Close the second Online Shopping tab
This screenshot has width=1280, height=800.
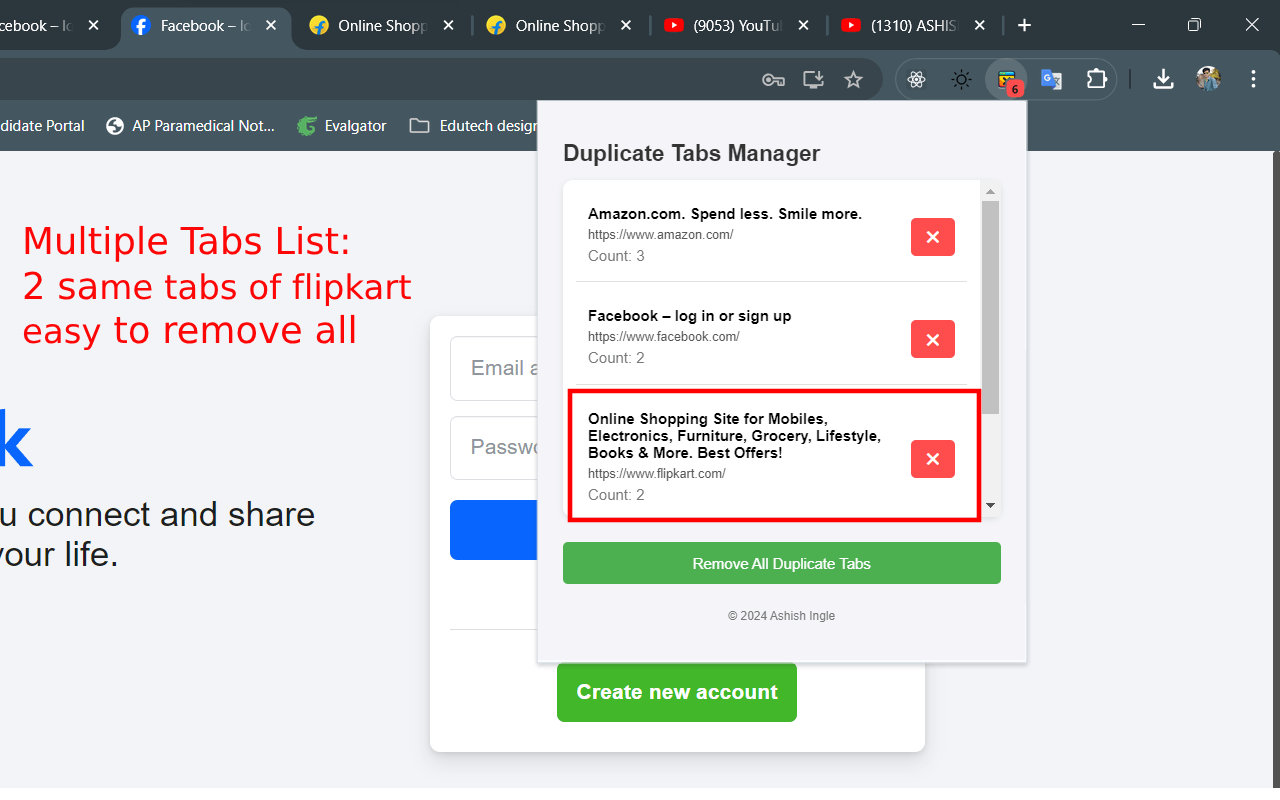coord(625,25)
